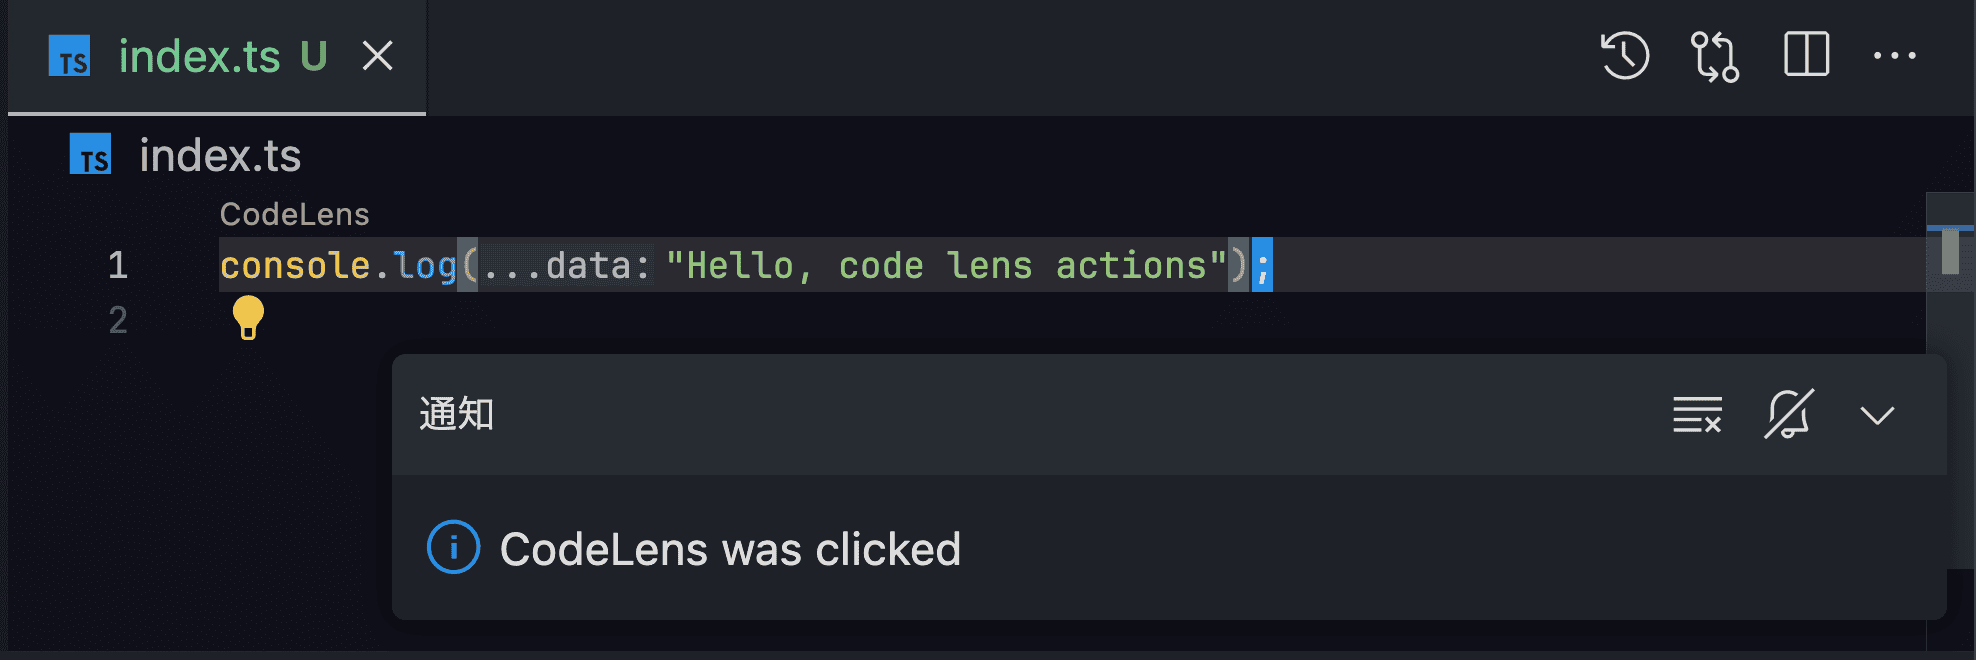Click the git compare changes icon

click(1714, 56)
